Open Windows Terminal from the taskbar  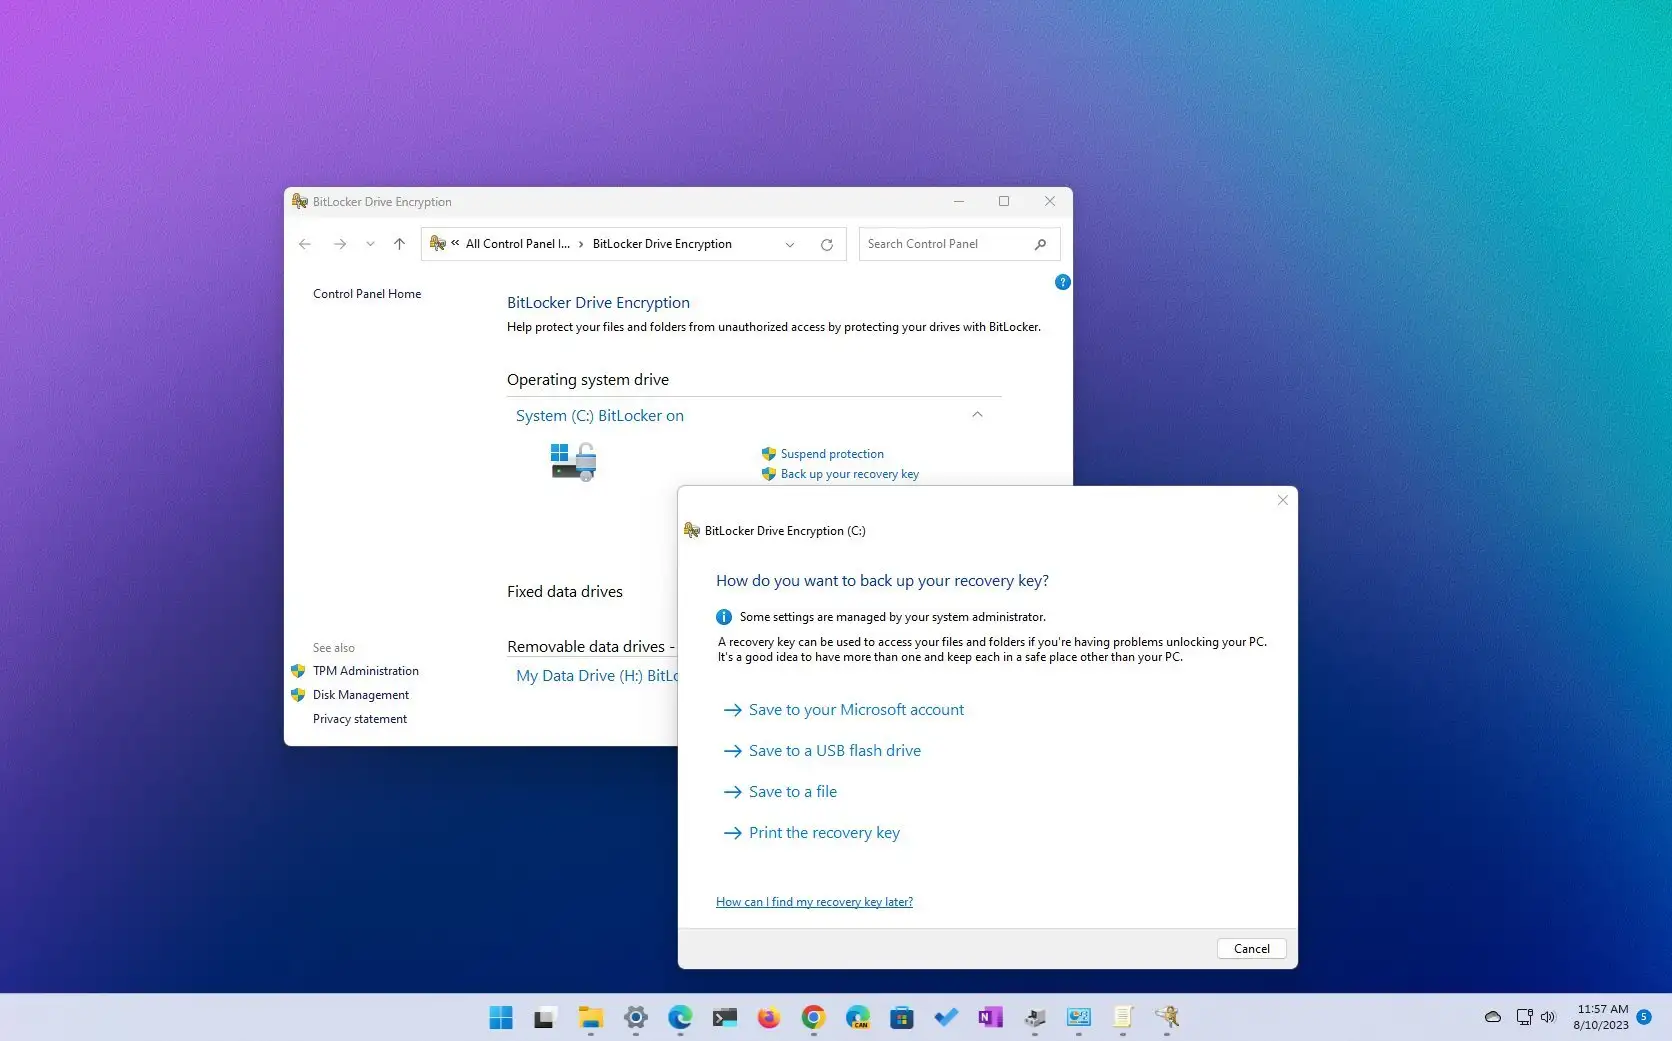click(725, 1018)
